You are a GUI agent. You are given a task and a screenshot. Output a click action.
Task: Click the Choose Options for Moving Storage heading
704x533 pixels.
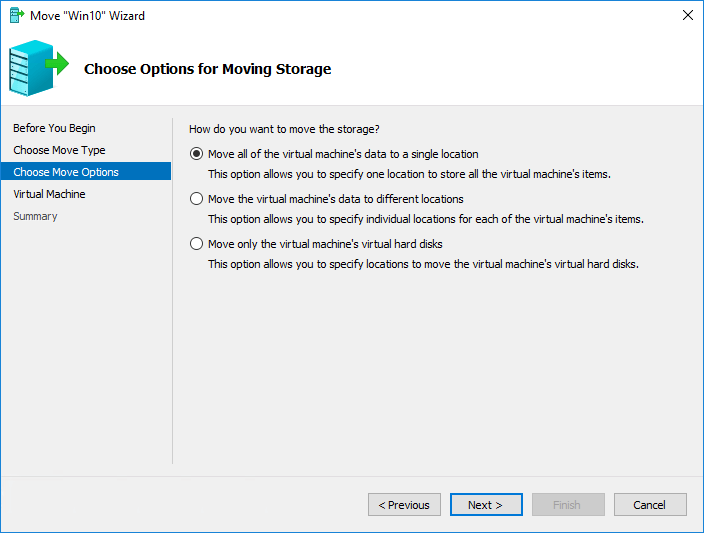point(207,69)
